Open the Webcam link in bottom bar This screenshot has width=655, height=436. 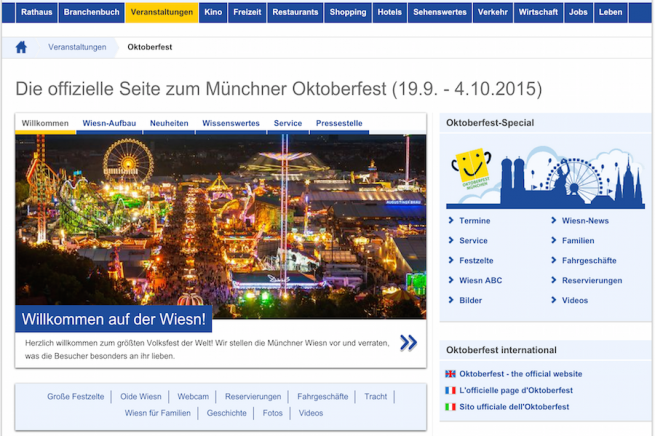coord(193,397)
